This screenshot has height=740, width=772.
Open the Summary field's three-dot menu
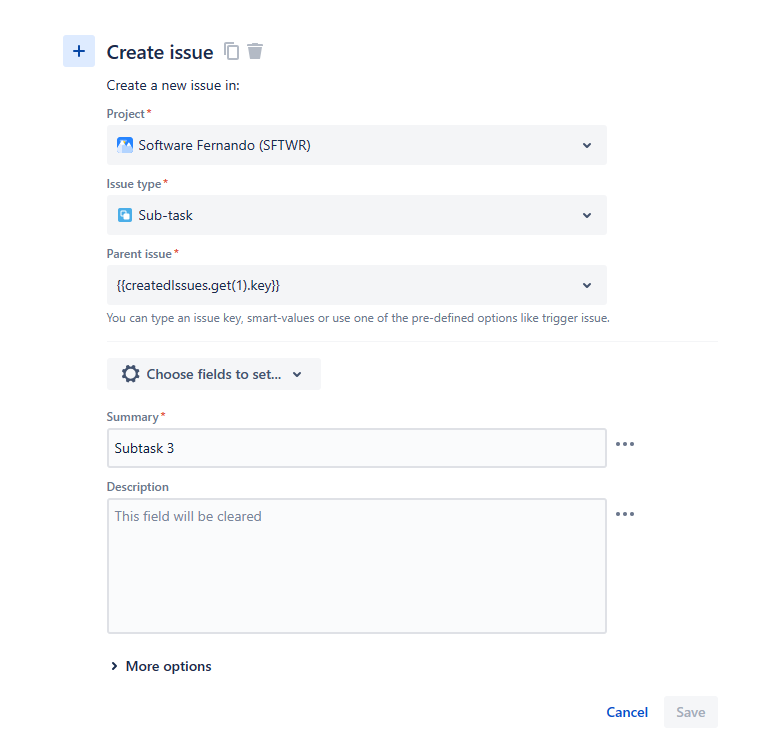click(625, 444)
